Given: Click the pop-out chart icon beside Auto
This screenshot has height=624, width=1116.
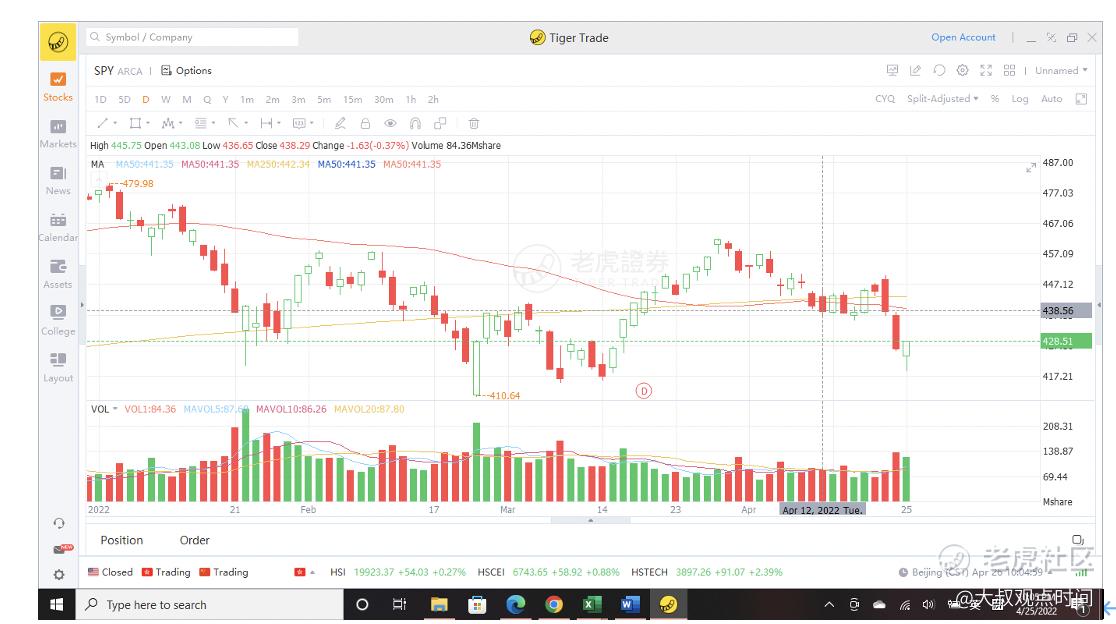Looking at the screenshot, I should pyautogui.click(x=1081, y=99).
